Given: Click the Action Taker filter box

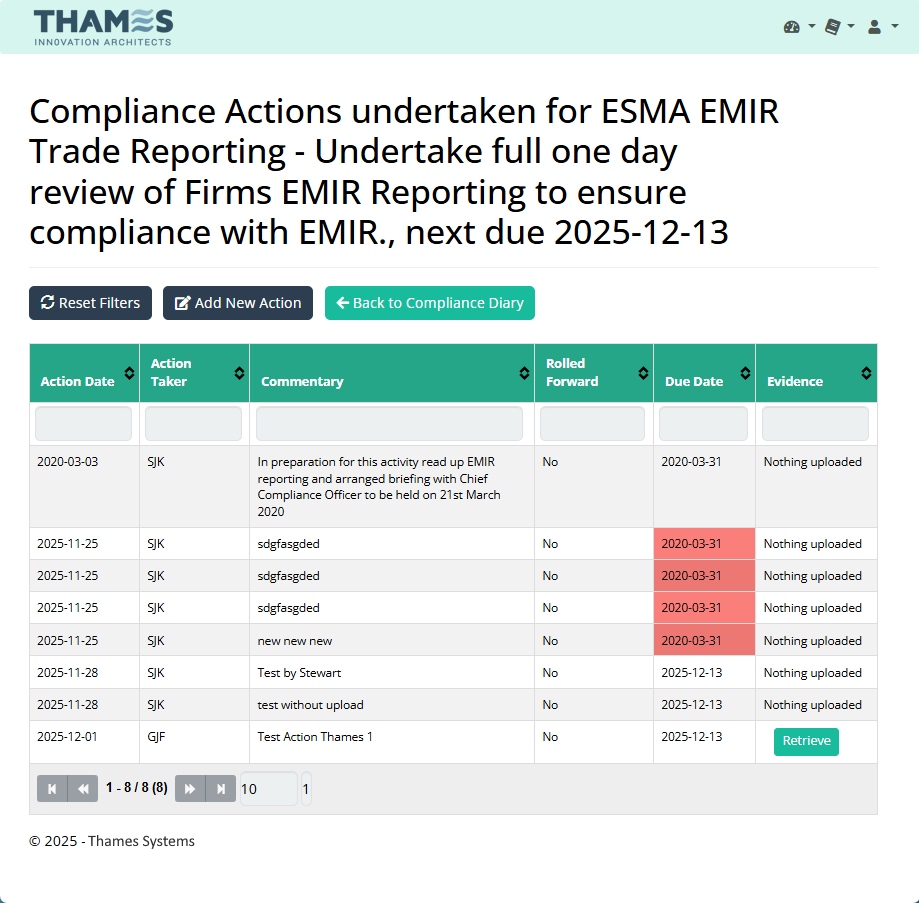Looking at the screenshot, I should pos(193,424).
